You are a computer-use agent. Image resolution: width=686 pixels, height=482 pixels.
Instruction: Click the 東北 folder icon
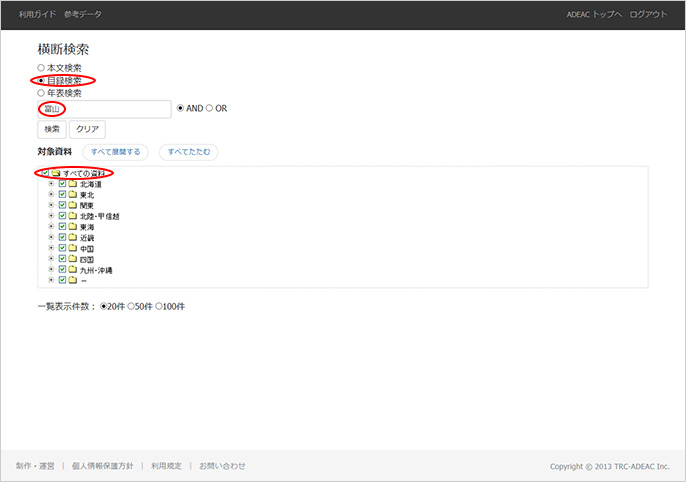click(x=72, y=195)
